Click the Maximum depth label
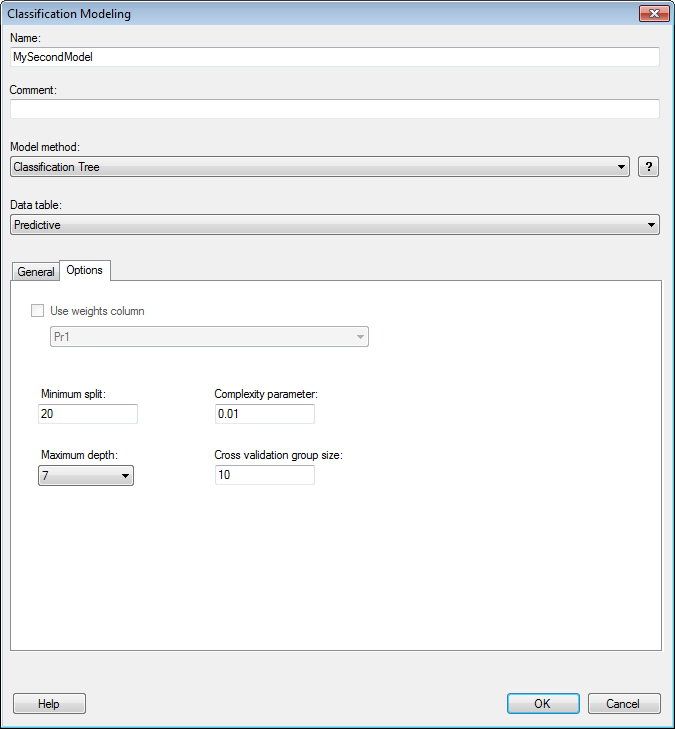This screenshot has height=729, width=675. (x=79, y=455)
